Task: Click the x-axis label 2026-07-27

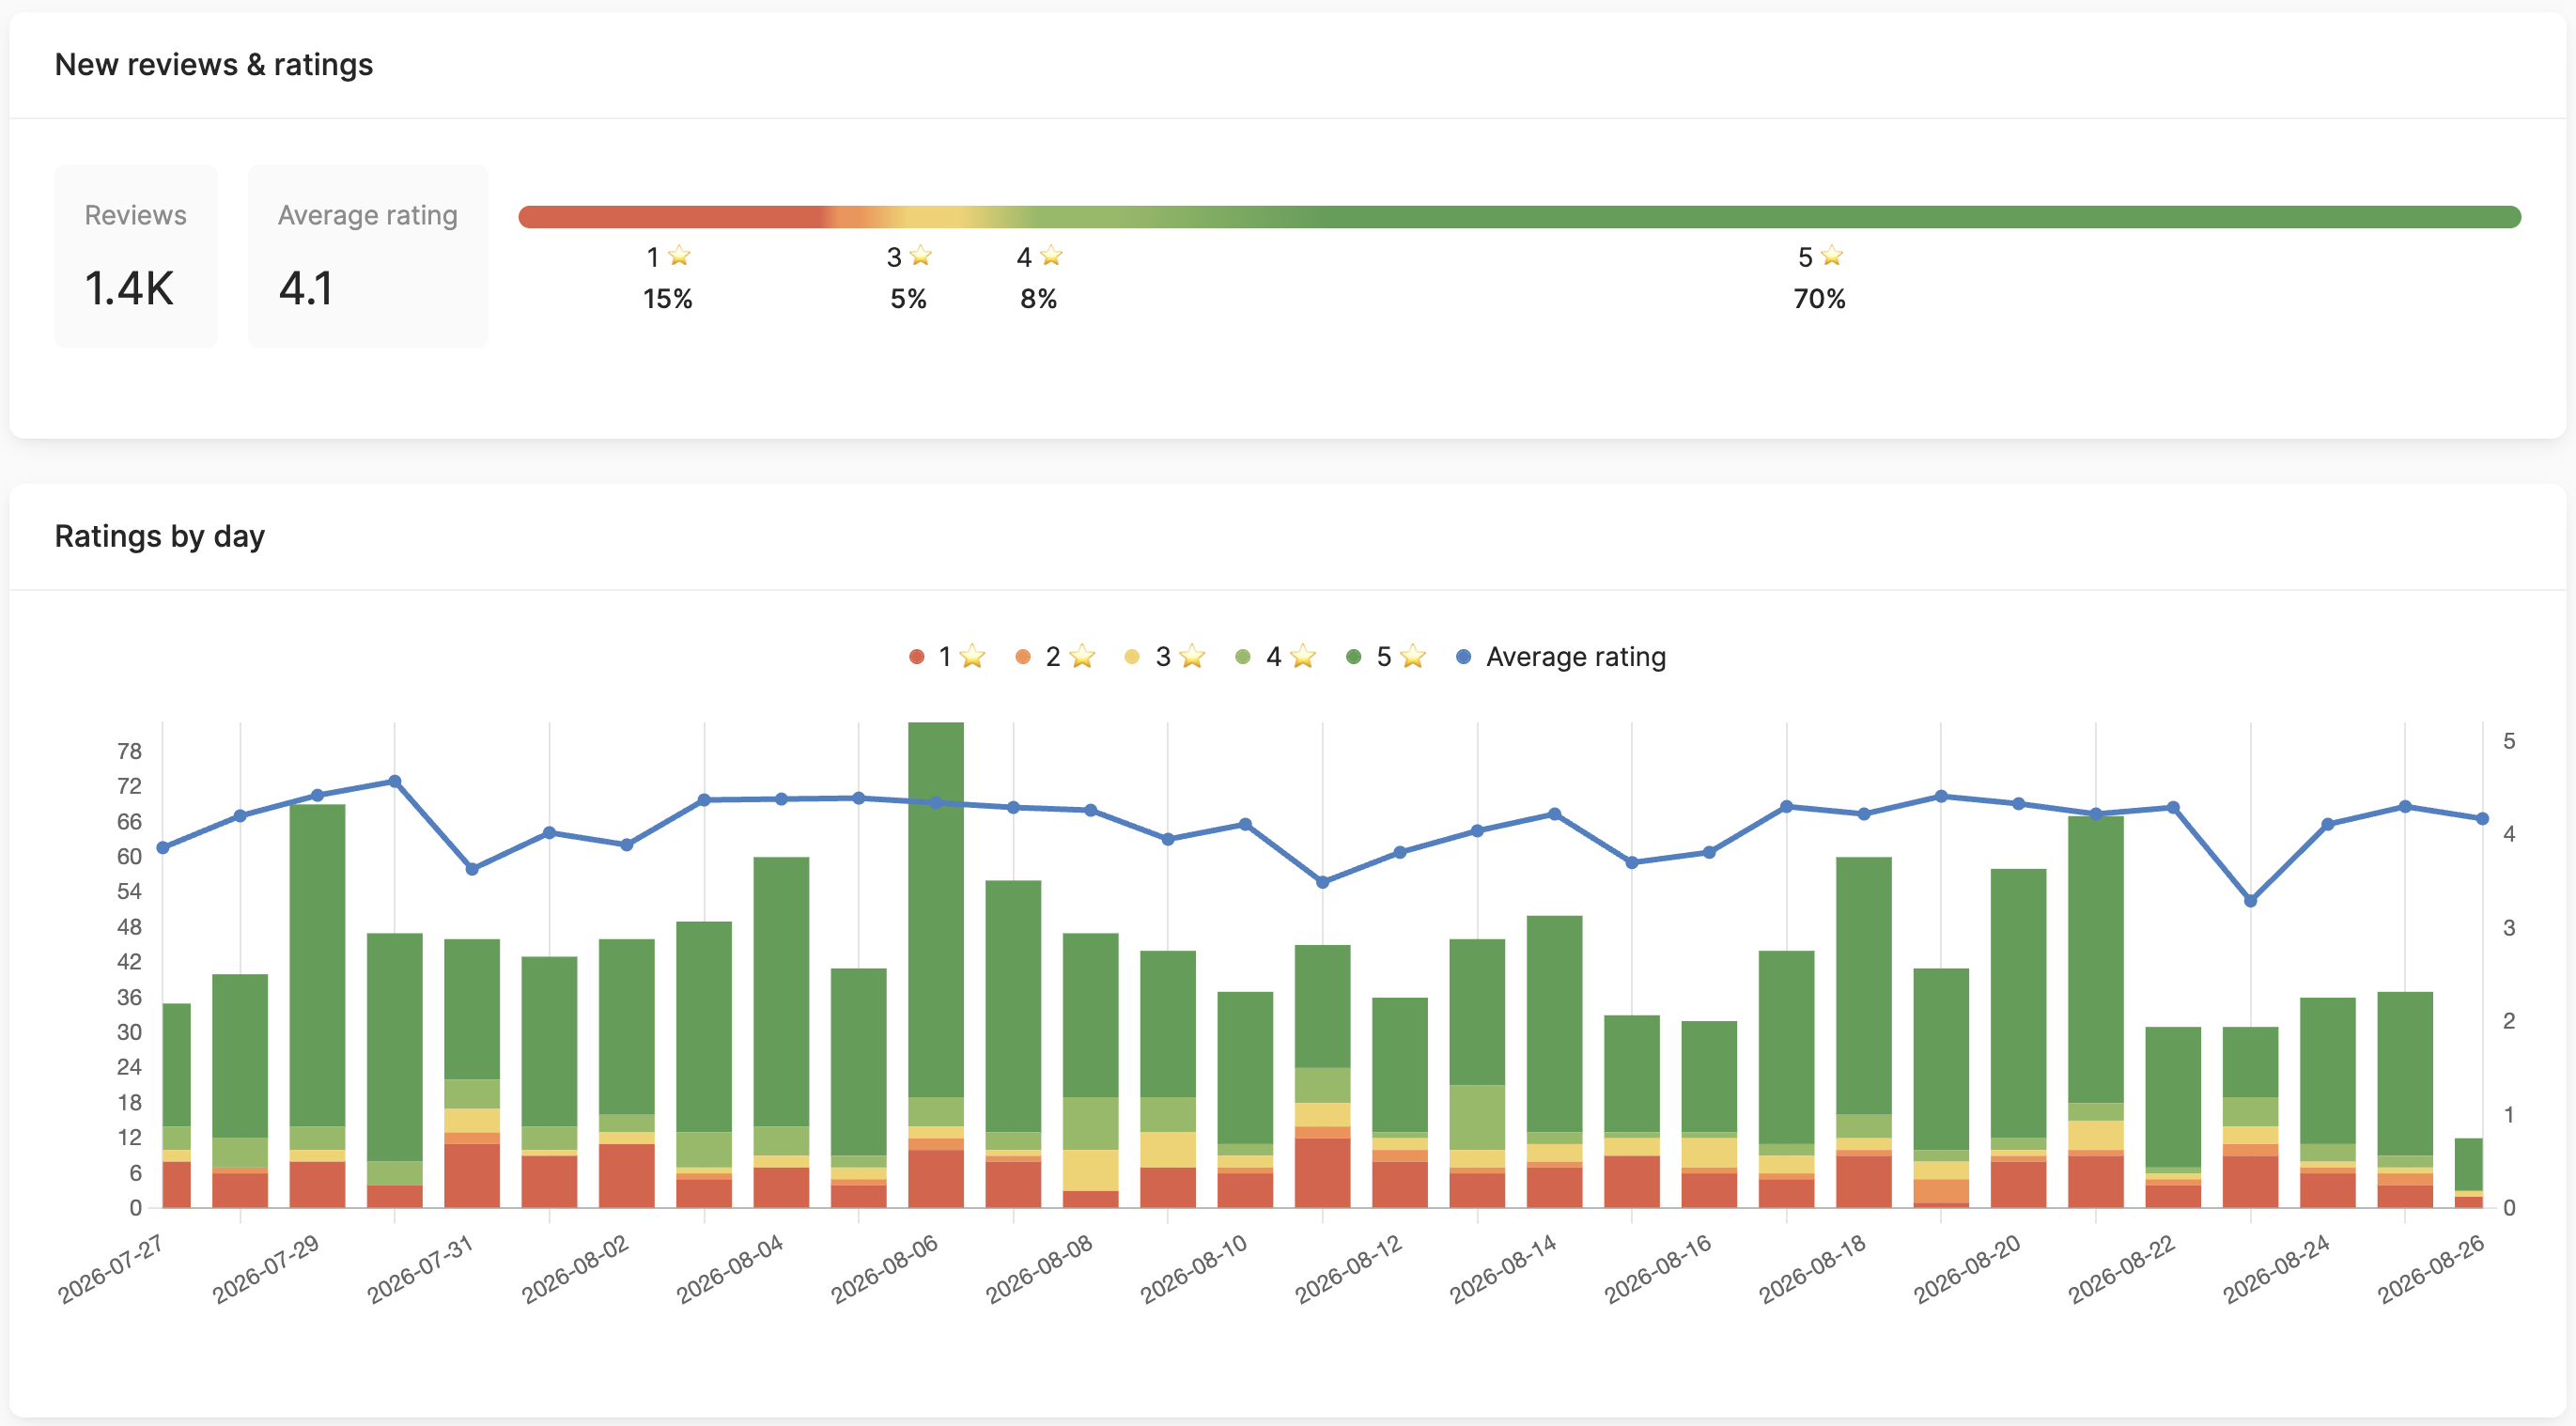Action: coord(110,1269)
